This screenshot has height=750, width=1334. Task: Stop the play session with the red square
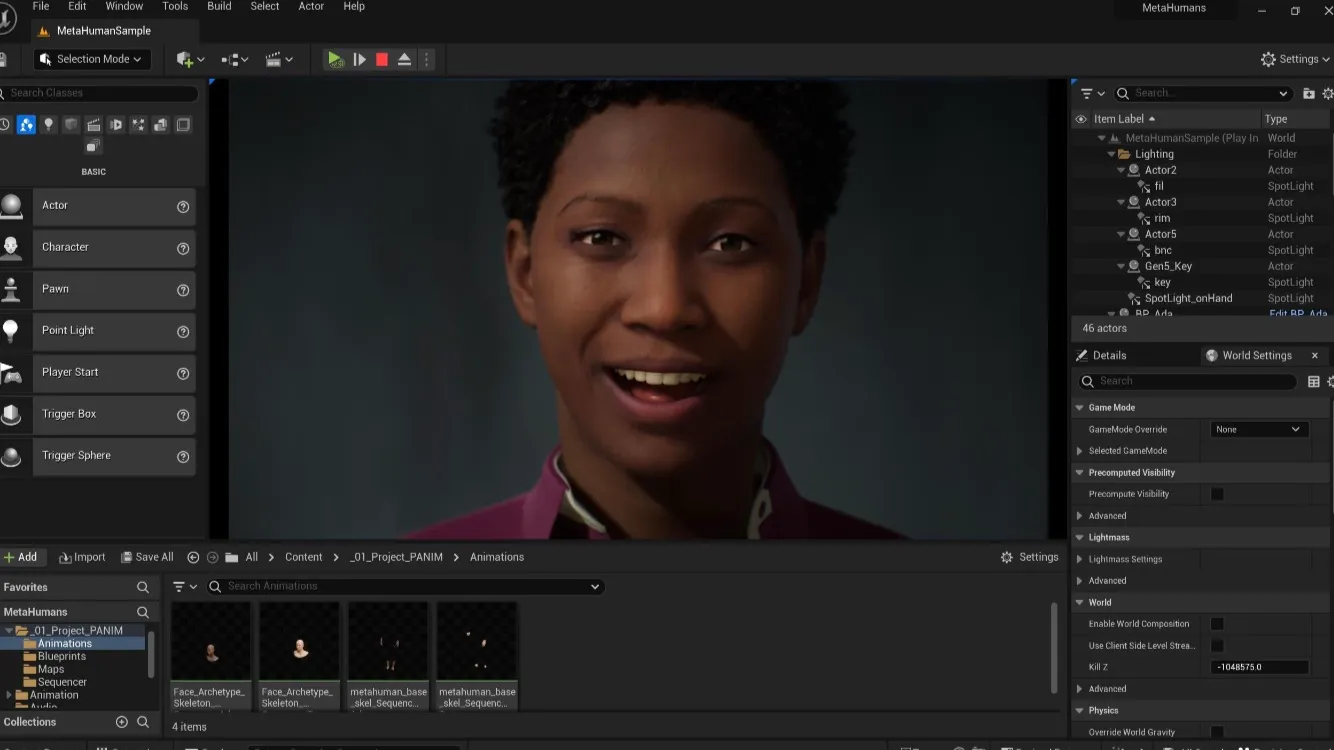(382, 60)
